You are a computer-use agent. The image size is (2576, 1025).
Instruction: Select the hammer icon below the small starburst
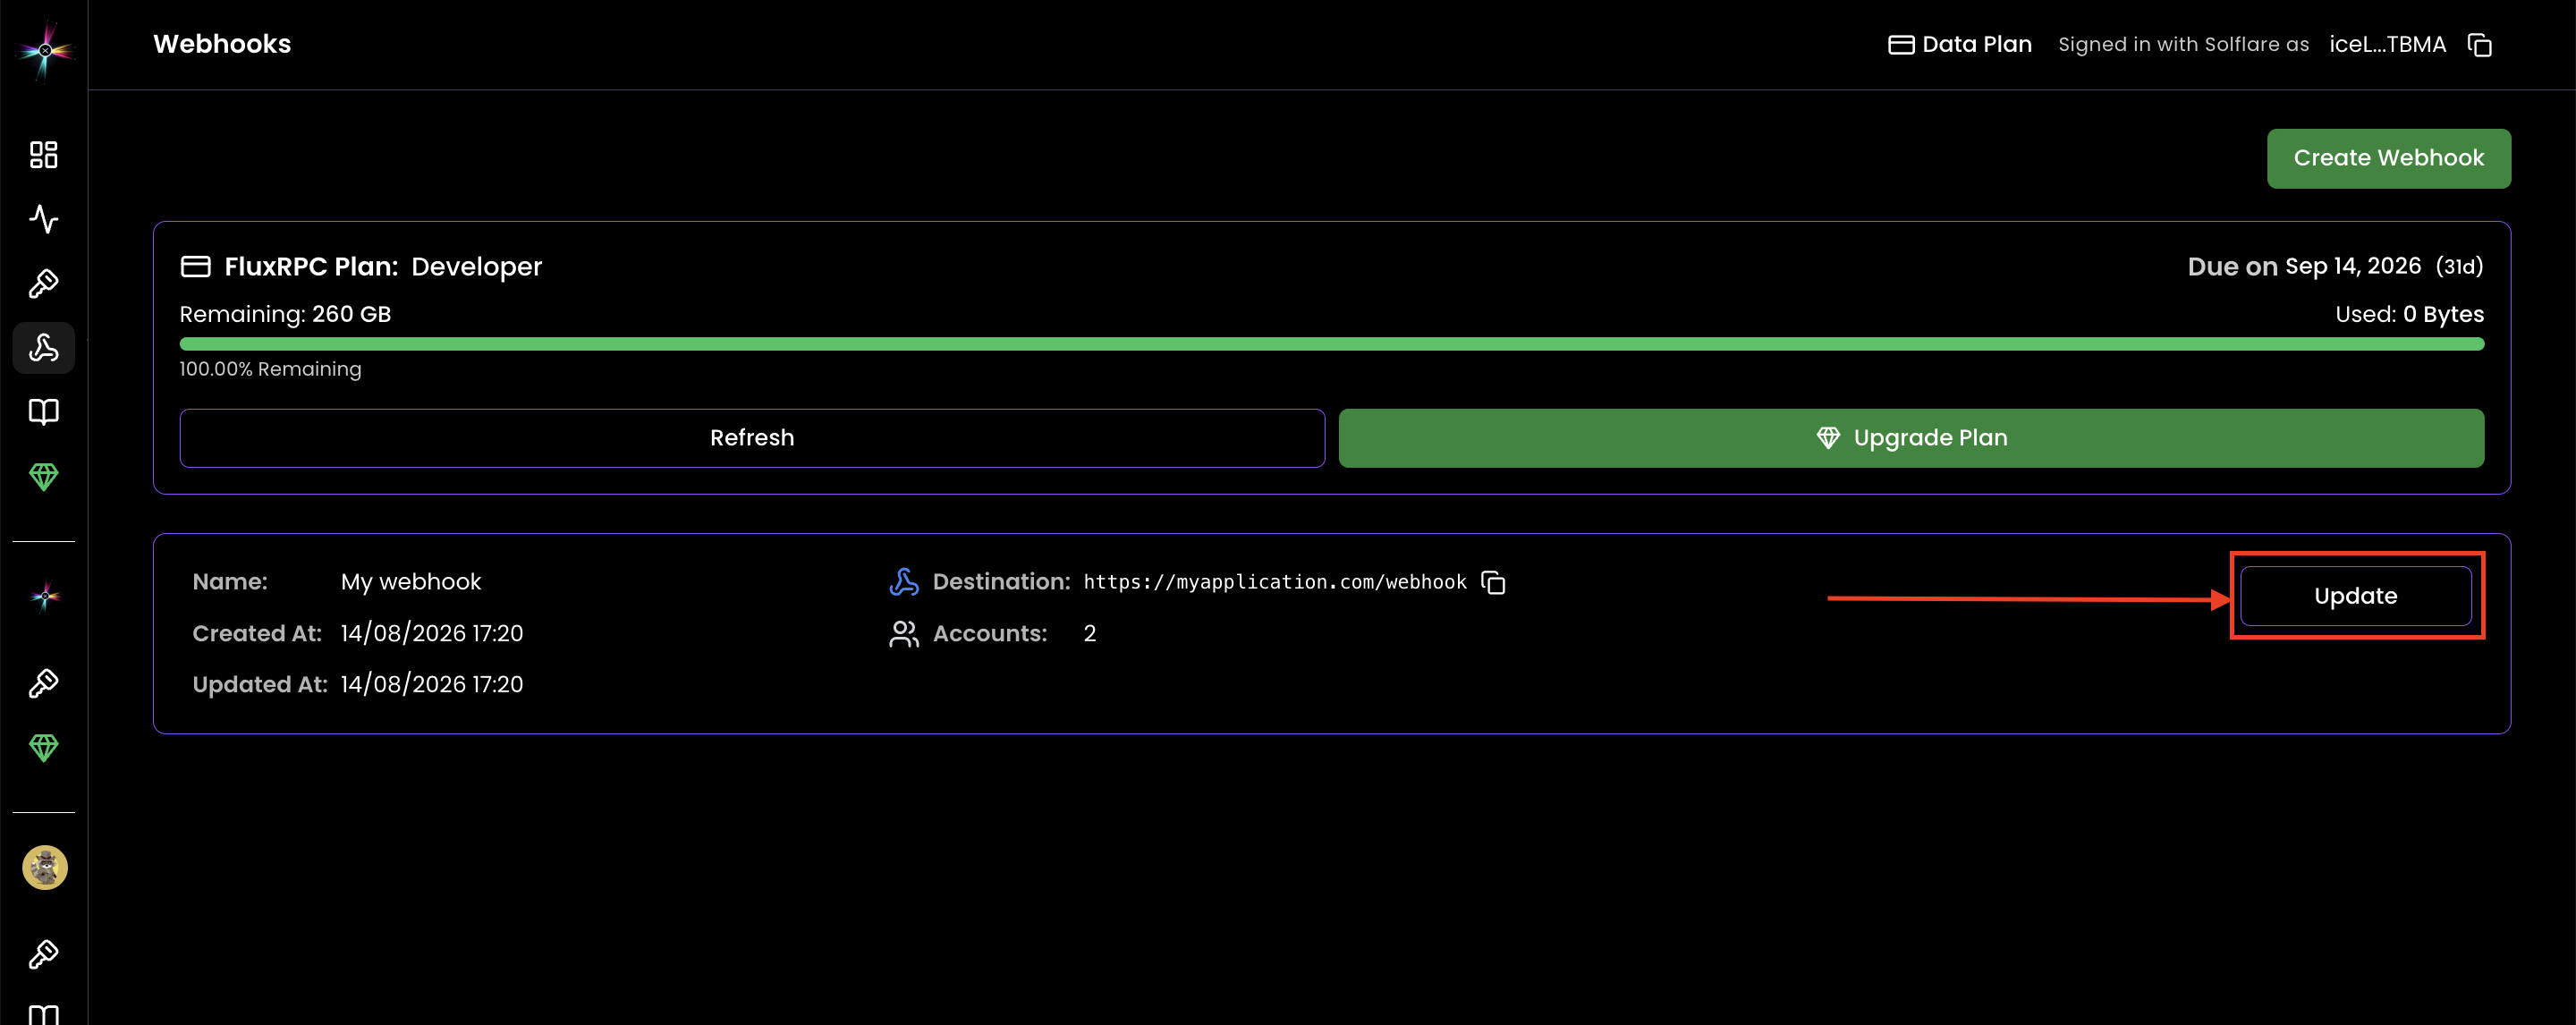point(44,683)
